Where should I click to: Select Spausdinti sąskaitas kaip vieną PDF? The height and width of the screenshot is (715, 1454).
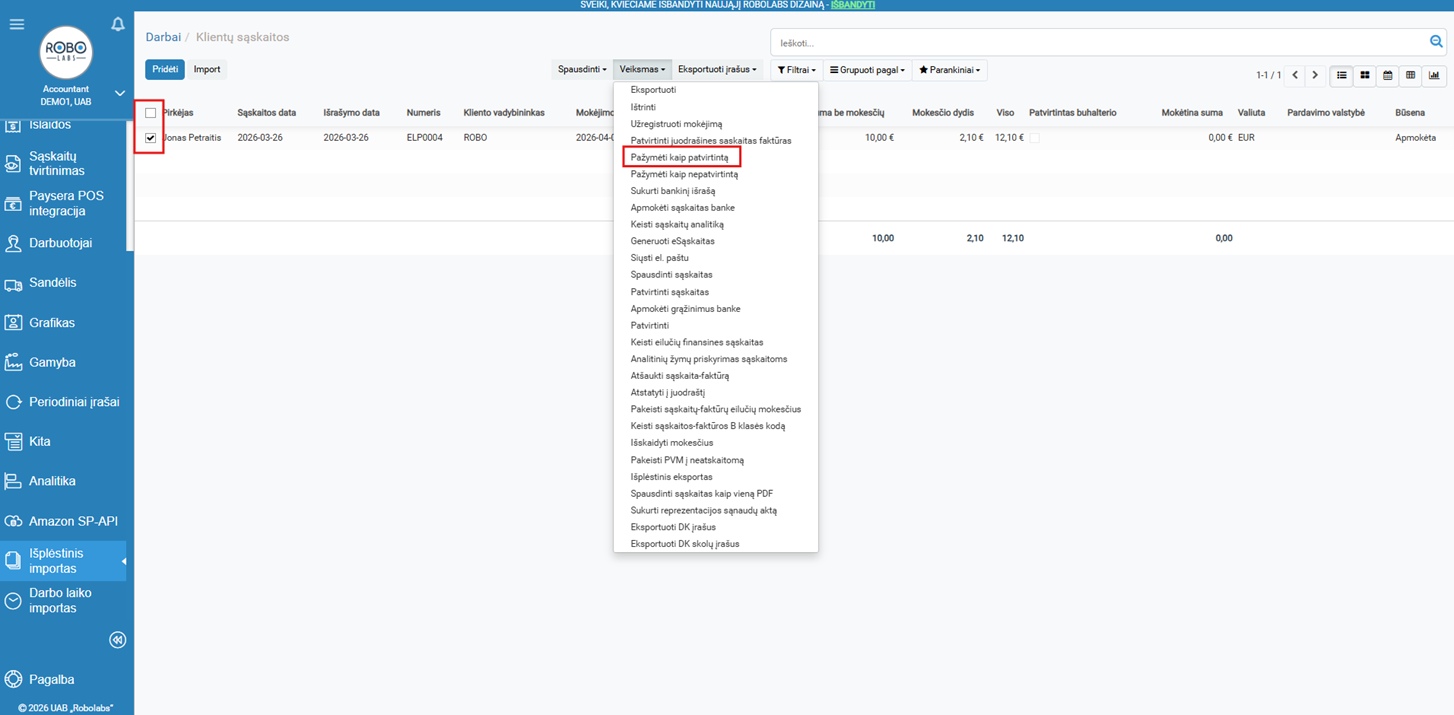[701, 494]
